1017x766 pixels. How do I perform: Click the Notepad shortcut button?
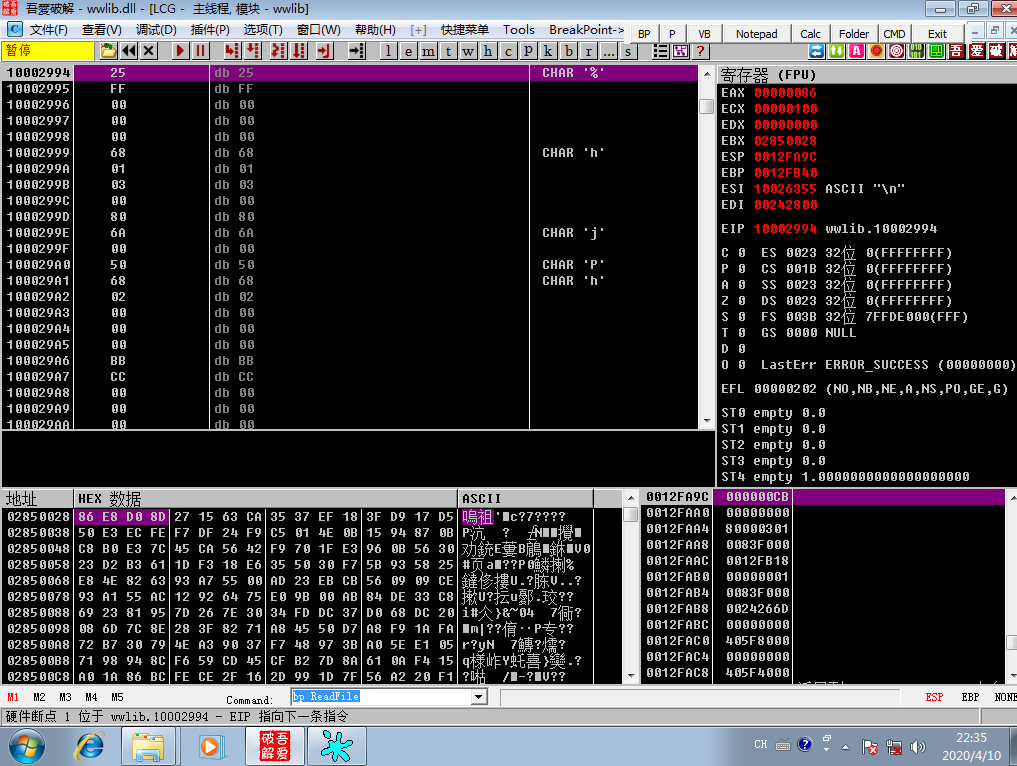point(756,34)
